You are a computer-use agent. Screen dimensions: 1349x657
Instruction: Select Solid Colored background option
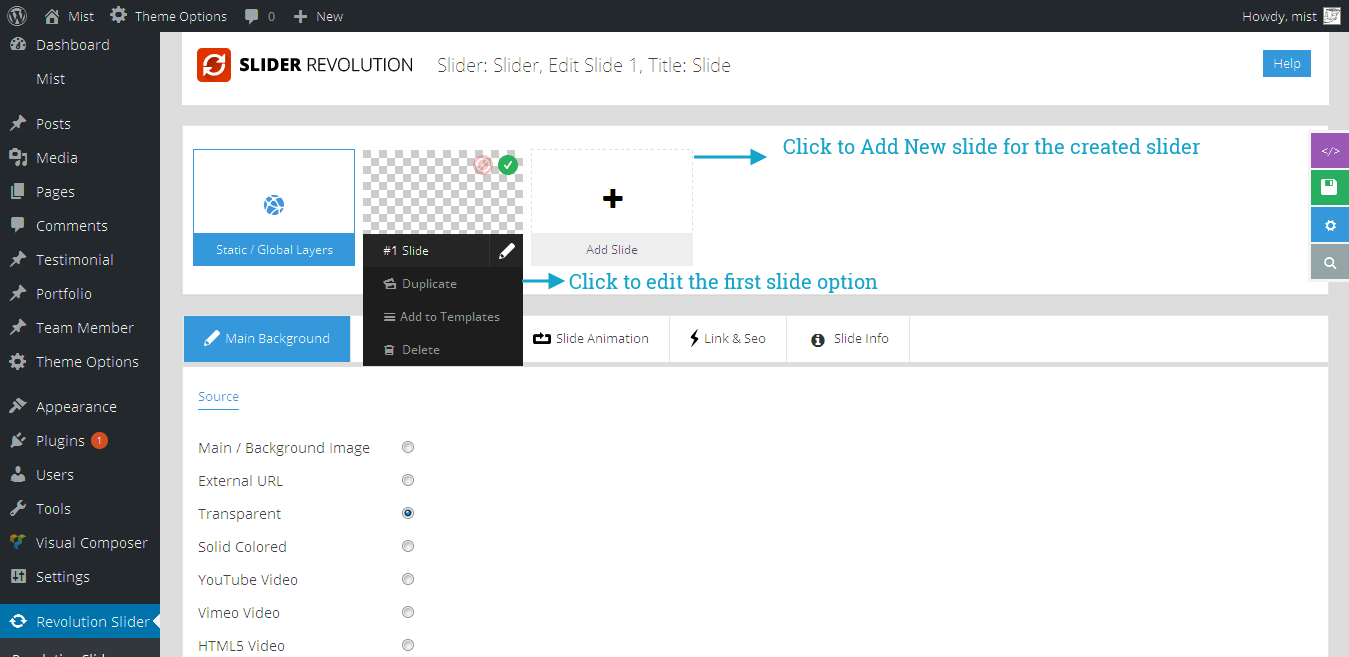pos(408,546)
